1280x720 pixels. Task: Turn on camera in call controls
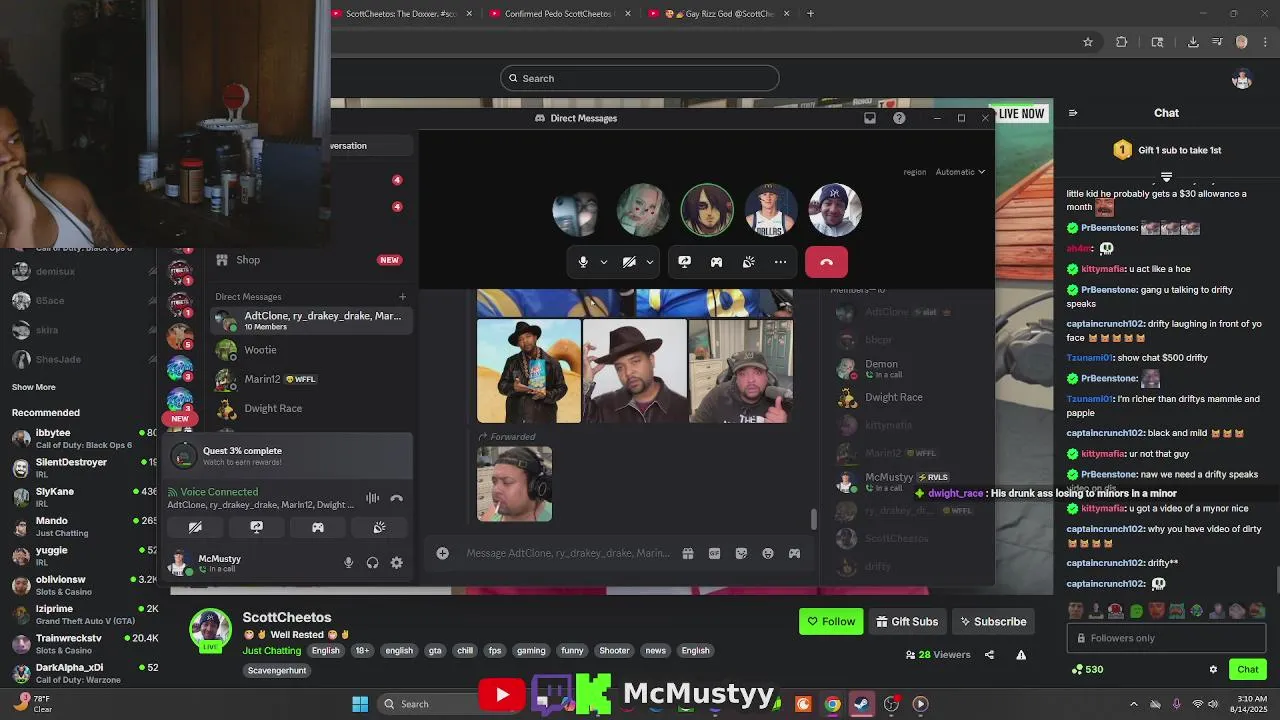pyautogui.click(x=629, y=262)
